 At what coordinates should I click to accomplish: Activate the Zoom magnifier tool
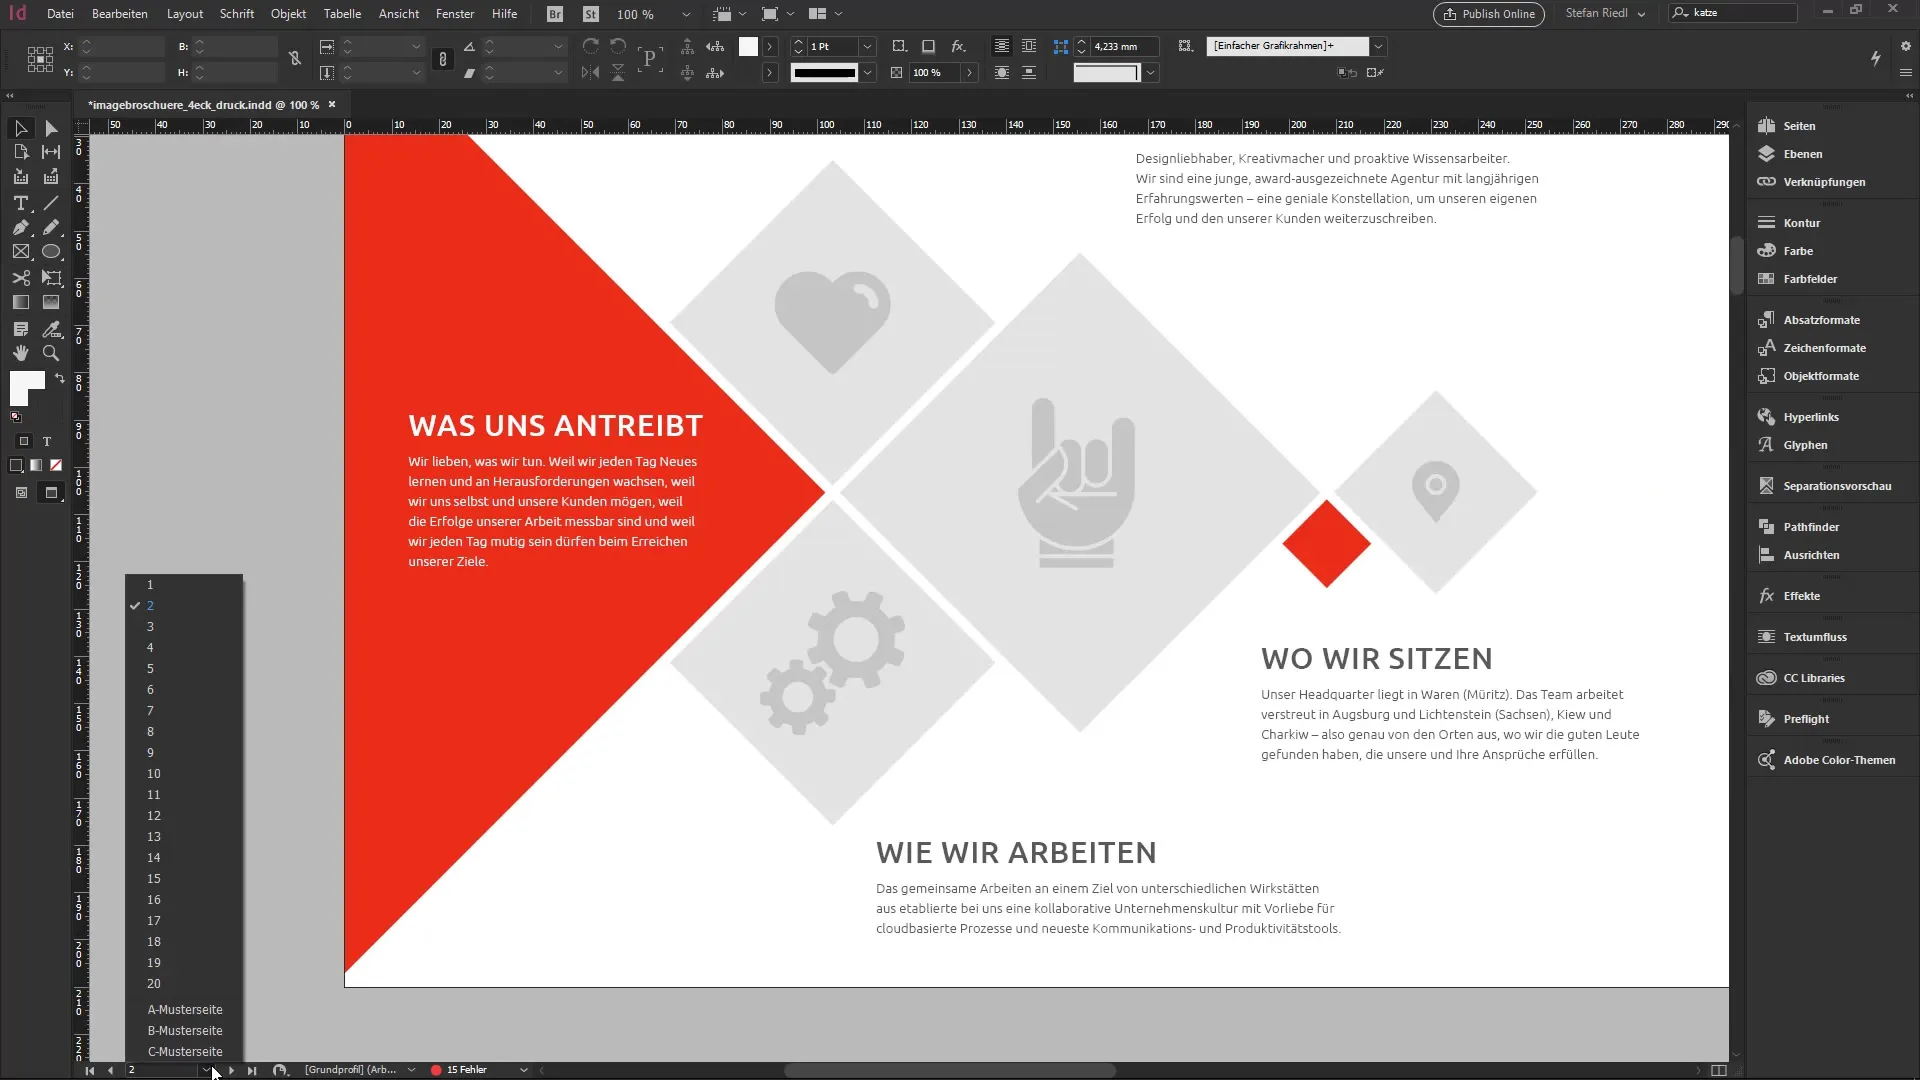[x=51, y=353]
